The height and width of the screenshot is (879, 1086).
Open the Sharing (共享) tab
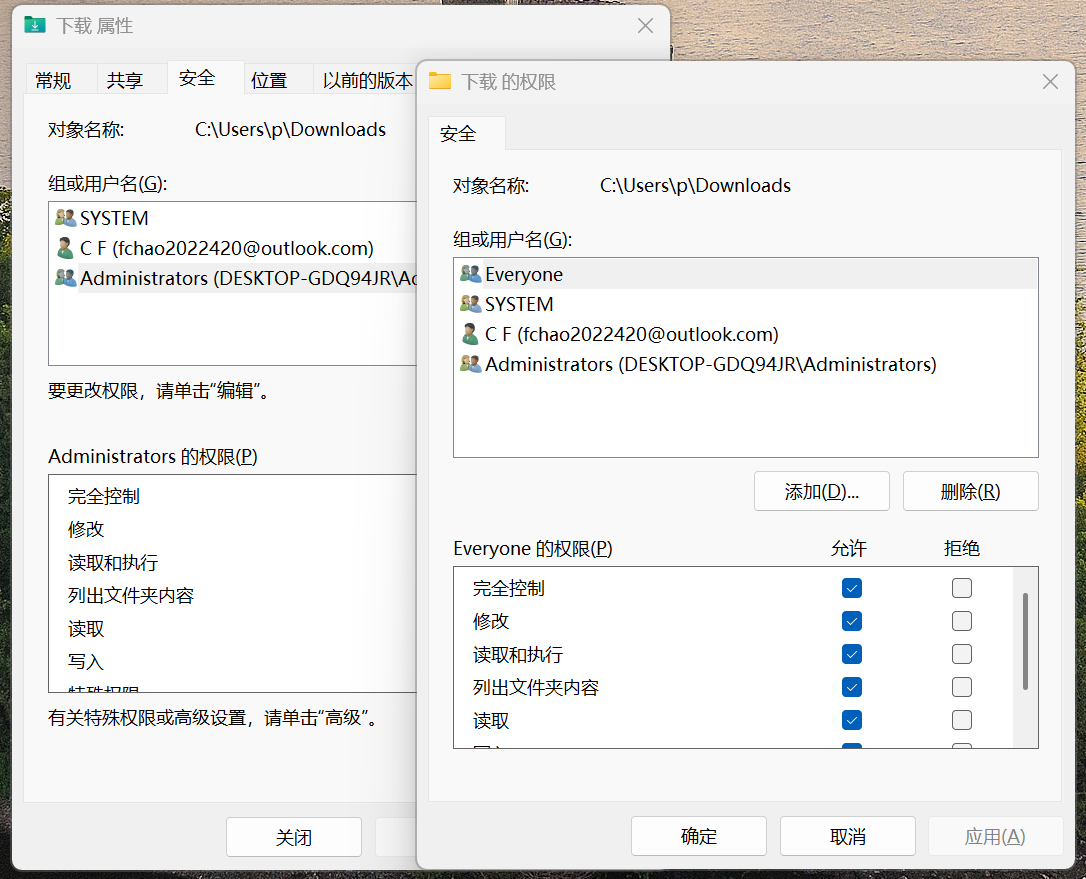(x=125, y=81)
